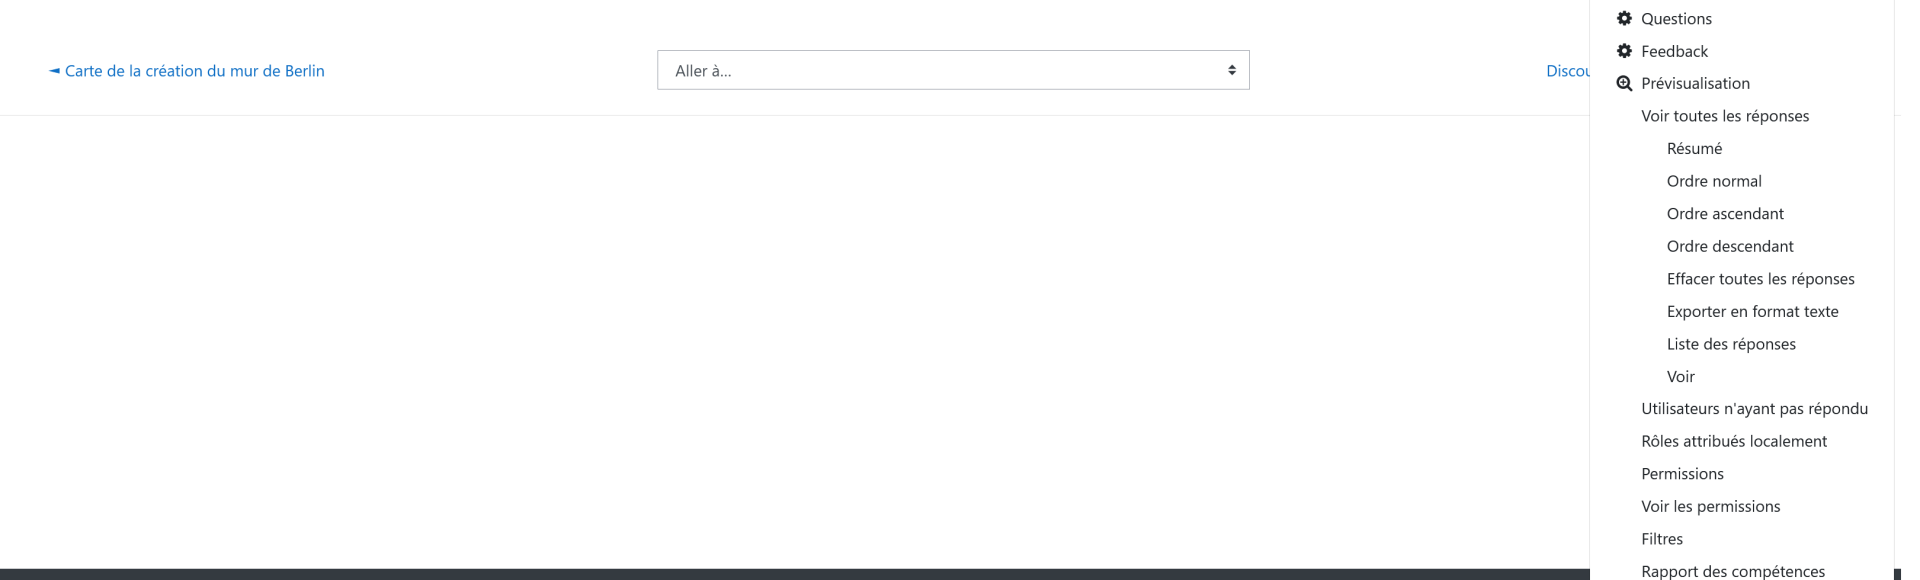Click the Voir menu entry
Image resolution: width=1920 pixels, height=580 pixels.
(1680, 376)
